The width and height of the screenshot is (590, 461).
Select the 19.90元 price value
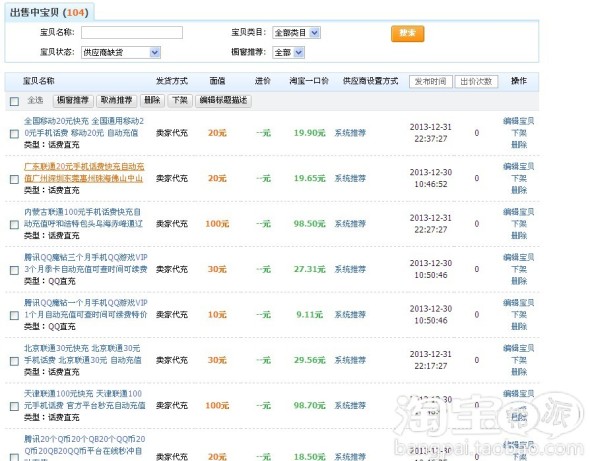pos(309,133)
